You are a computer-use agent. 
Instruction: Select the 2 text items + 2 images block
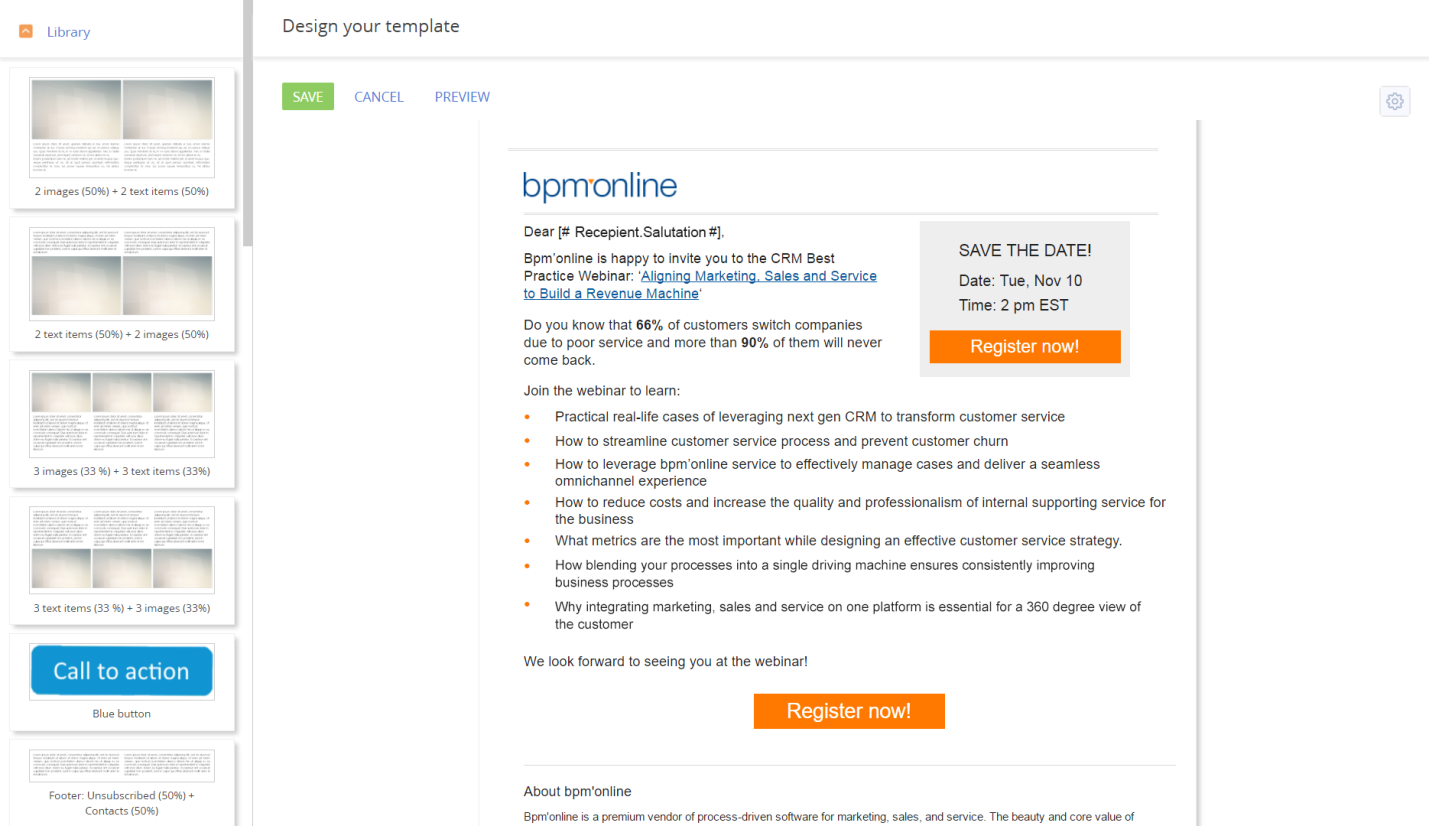(x=122, y=283)
